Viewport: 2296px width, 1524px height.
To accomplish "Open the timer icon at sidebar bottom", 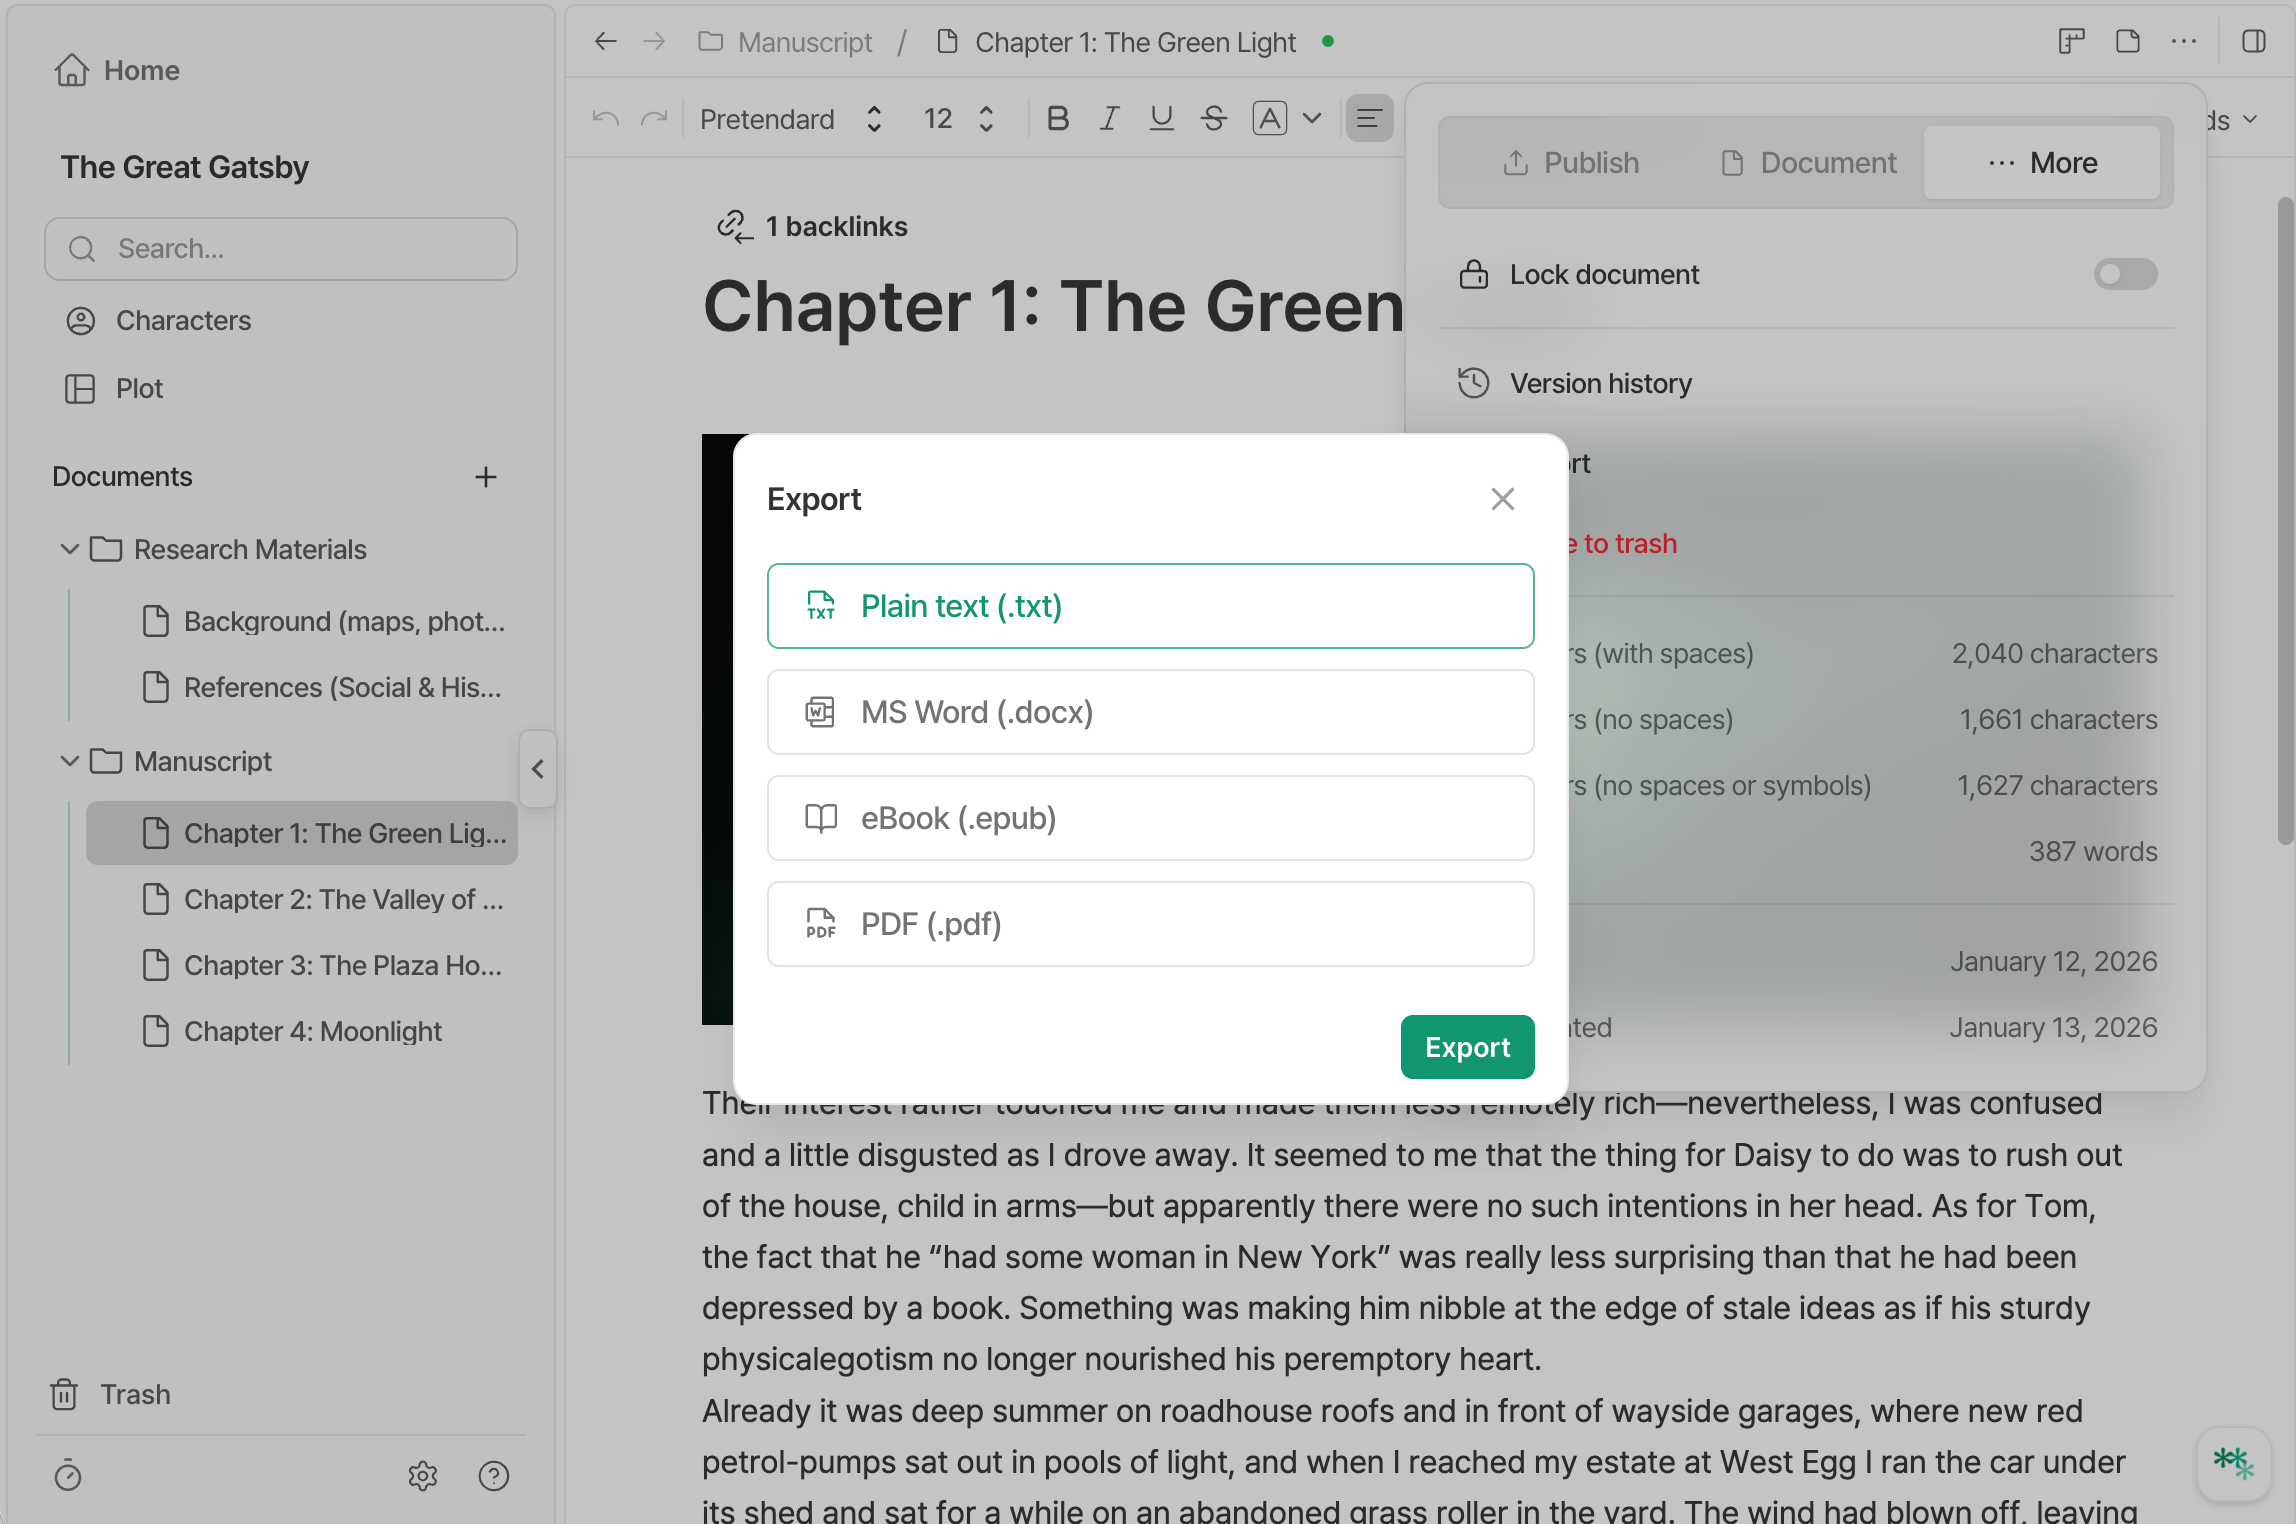I will tap(68, 1475).
